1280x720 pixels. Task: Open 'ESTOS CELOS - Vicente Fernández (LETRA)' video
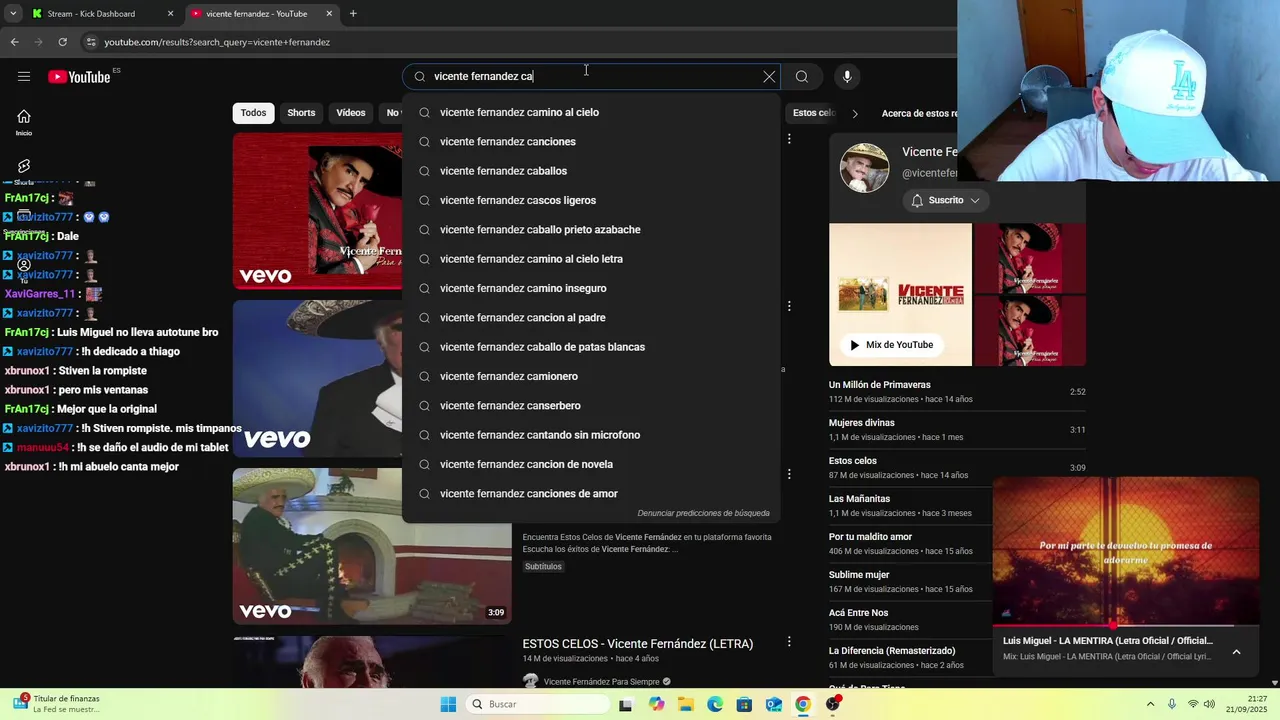click(x=637, y=644)
